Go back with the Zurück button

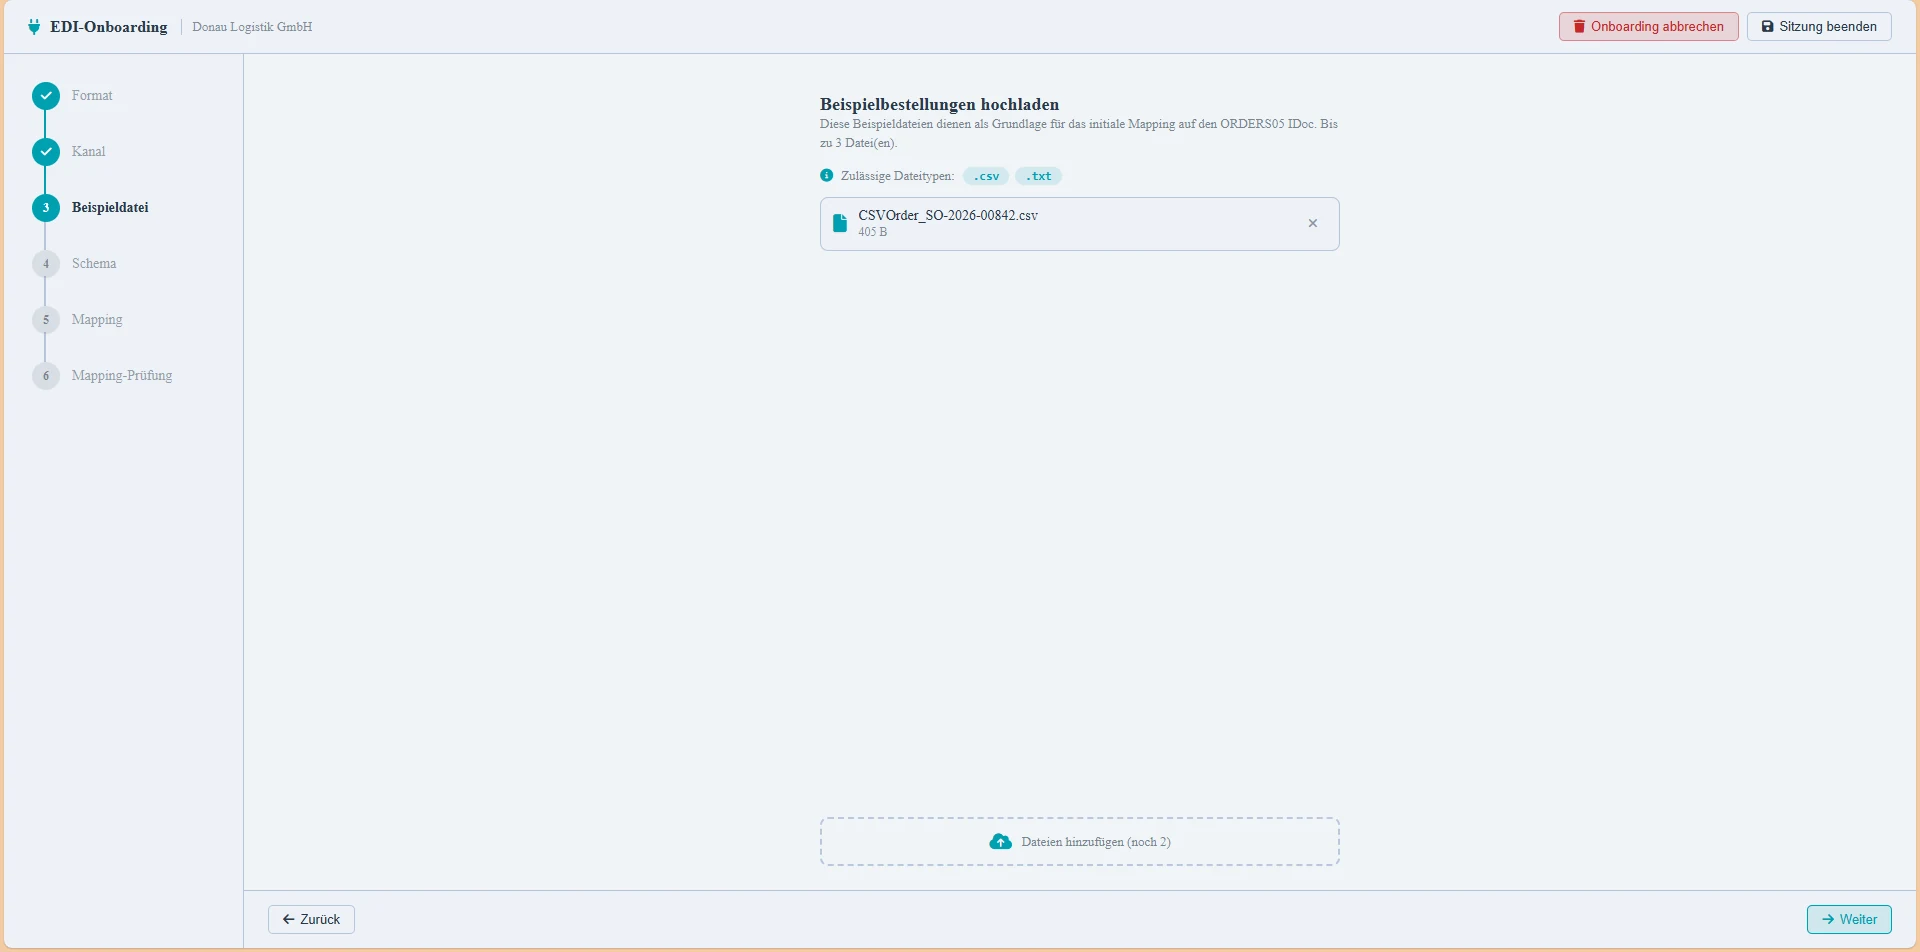coord(311,919)
